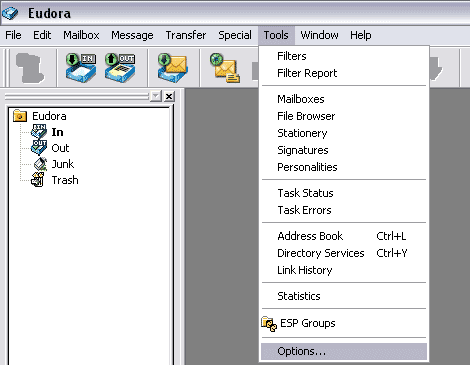Open Address Book menu entry
Screen dimensions: 470x365
[x=344, y=236]
